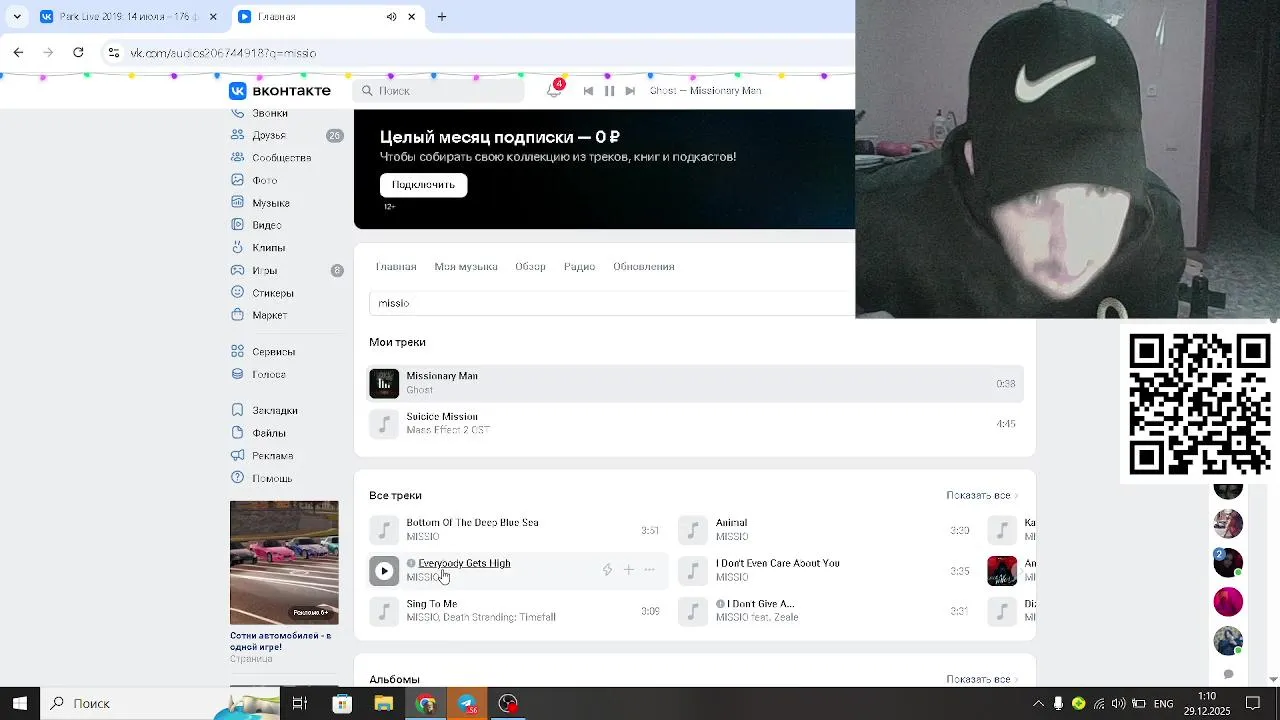Open Файлы in left sidebar
Viewport: 1280px width, 720px height.
[268, 433]
